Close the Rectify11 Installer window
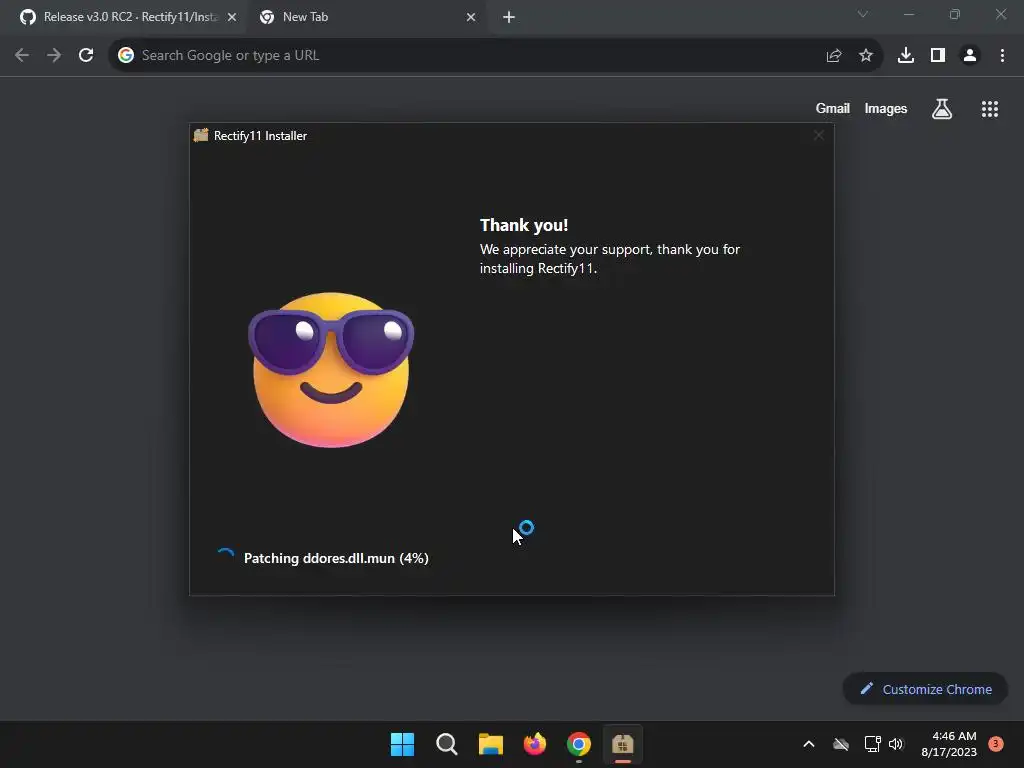1024x768 pixels. [818, 135]
